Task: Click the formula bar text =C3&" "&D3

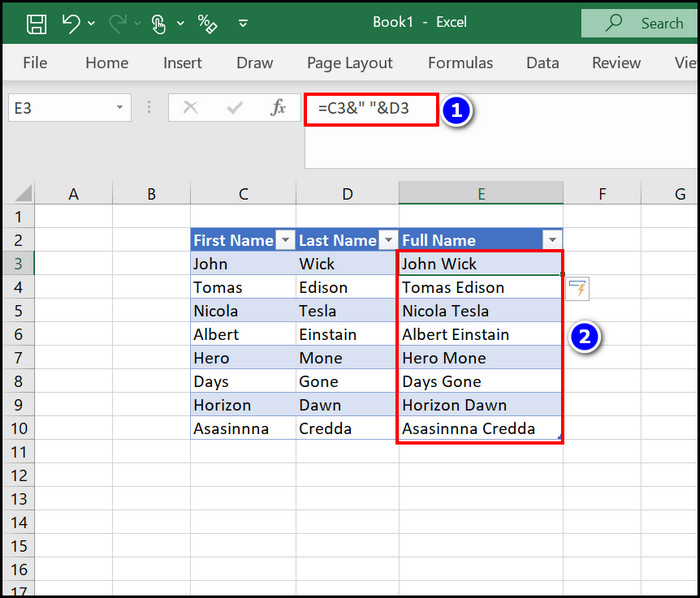Action: (363, 108)
